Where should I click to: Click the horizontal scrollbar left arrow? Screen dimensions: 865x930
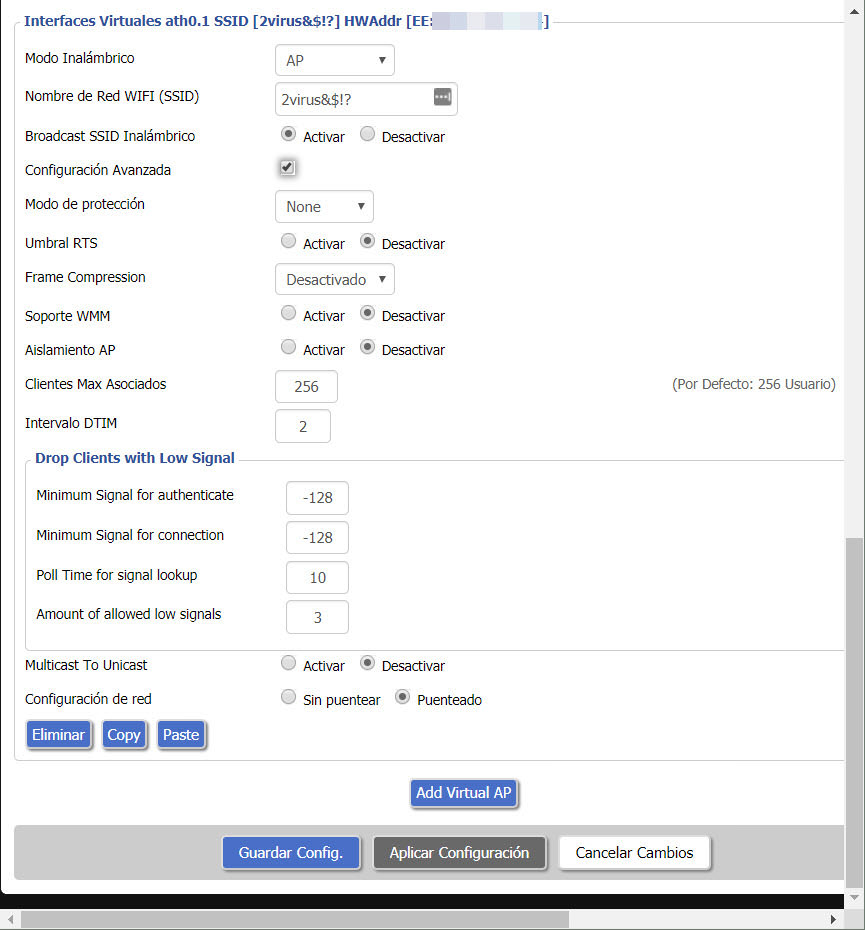click(x=10, y=919)
